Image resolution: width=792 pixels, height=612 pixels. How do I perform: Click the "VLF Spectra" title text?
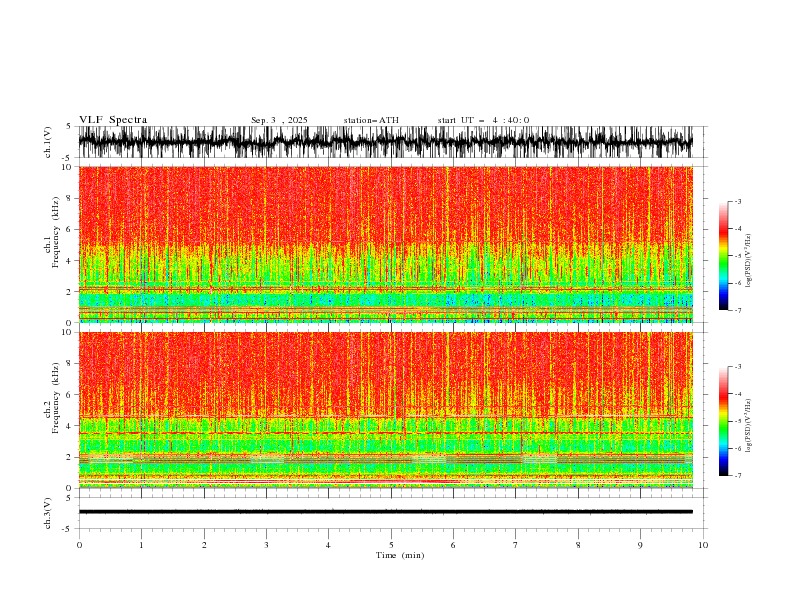[113, 120]
